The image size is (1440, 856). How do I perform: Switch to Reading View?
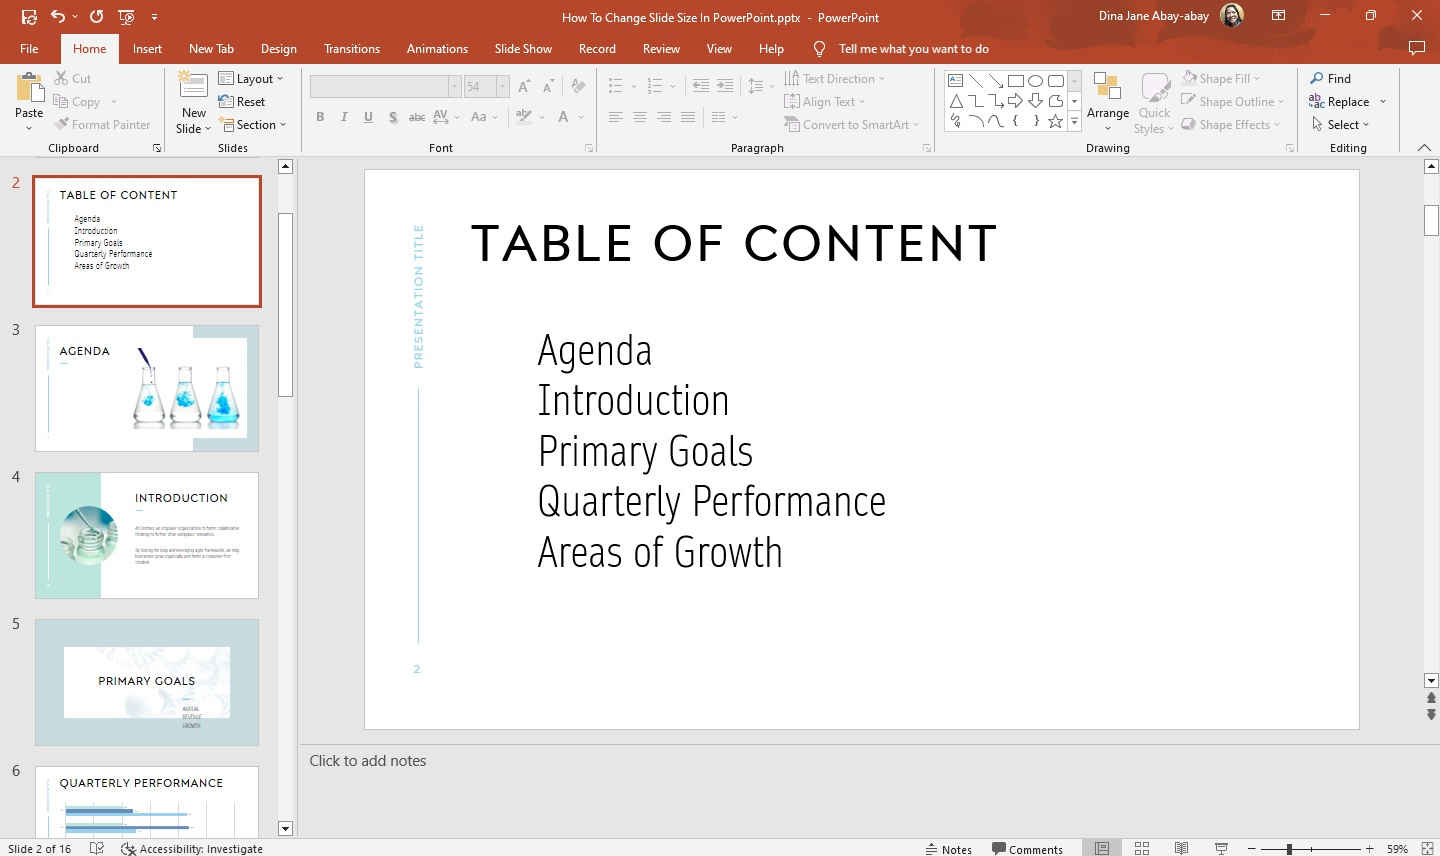1182,848
